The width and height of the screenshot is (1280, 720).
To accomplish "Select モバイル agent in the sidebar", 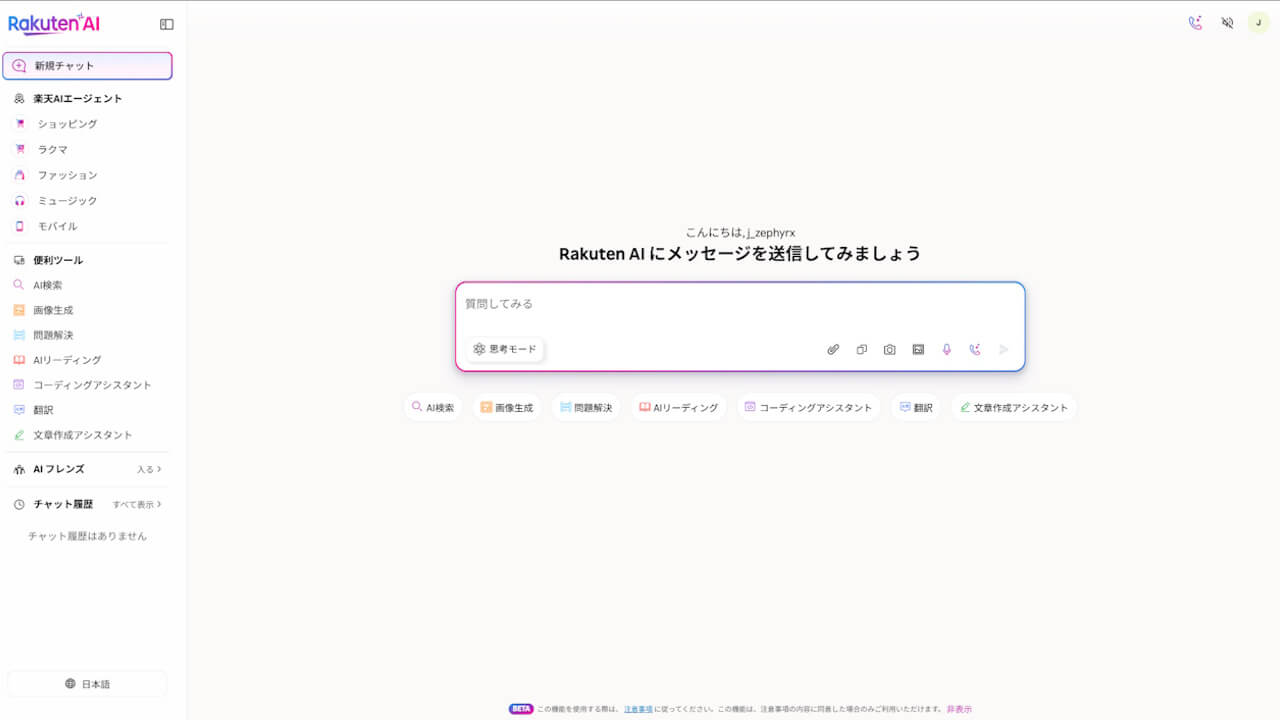I will (x=57, y=226).
